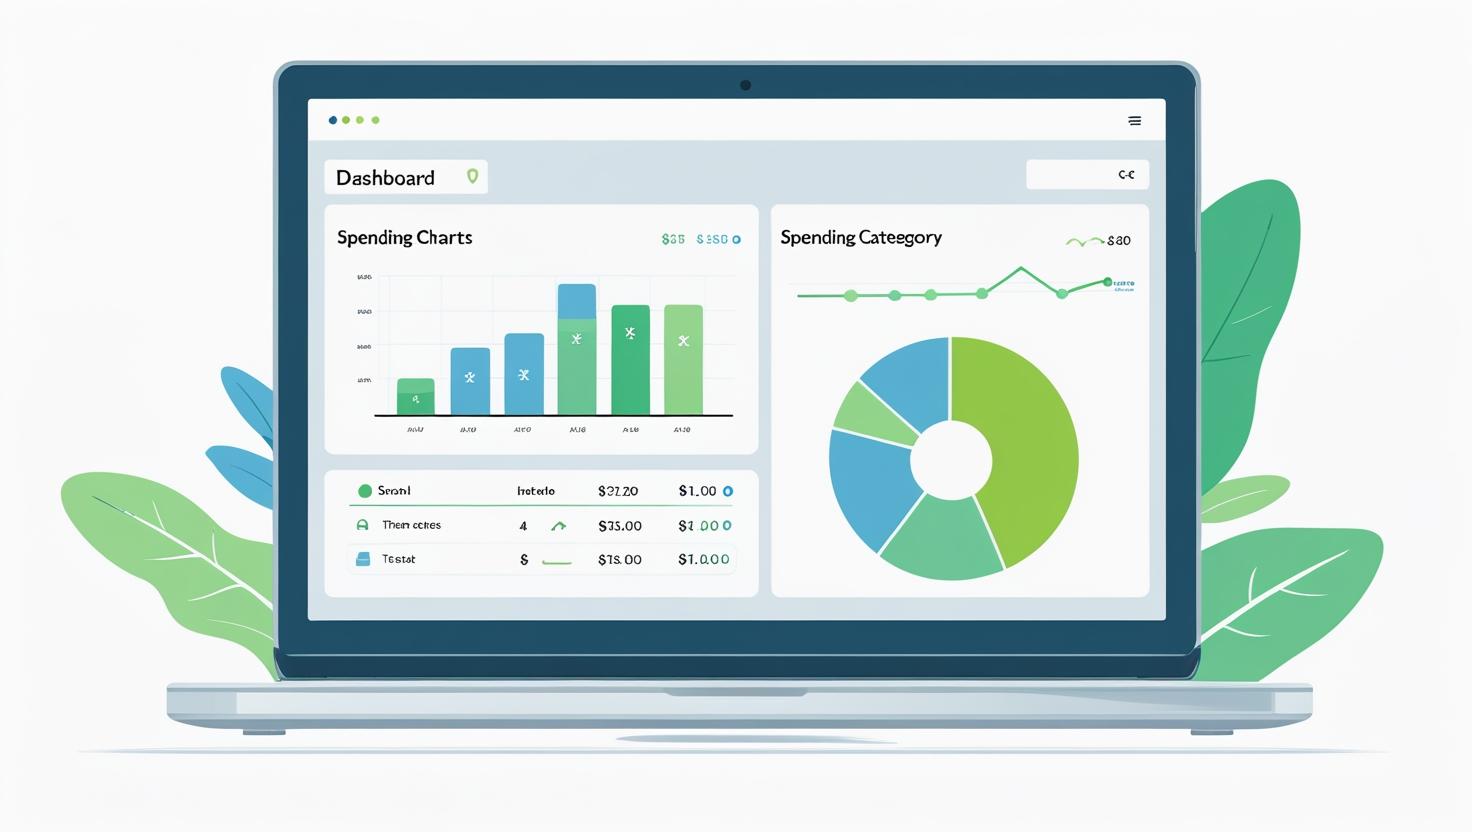
Task: Select the Sraml row label
Action: (394, 491)
